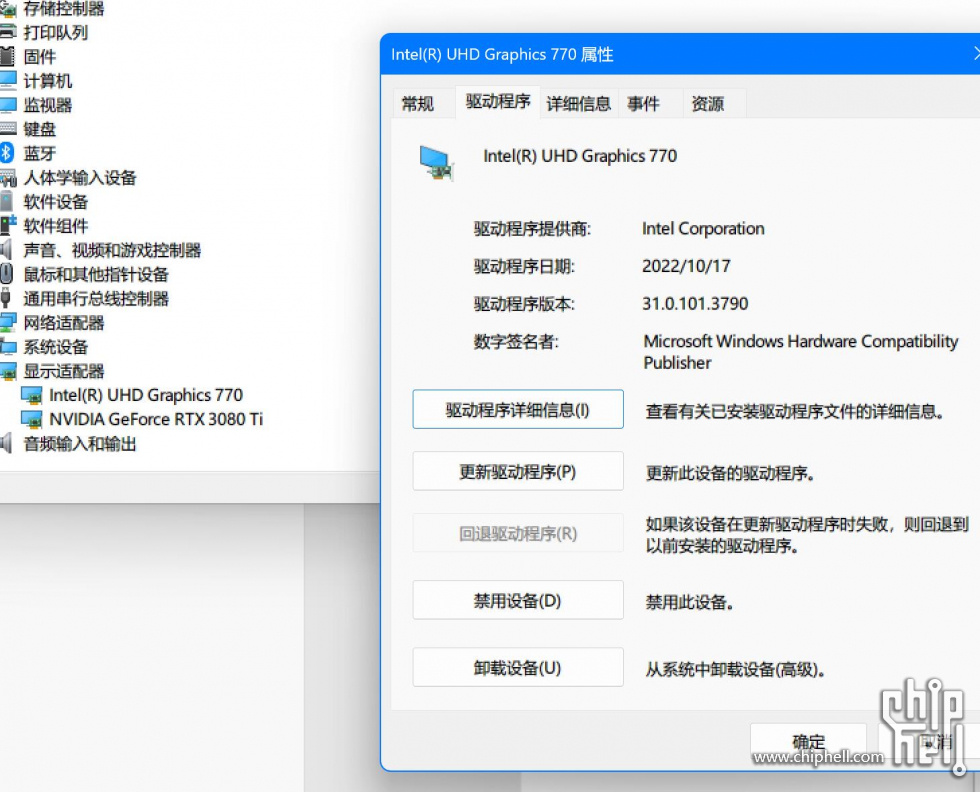Screen dimensions: 980x792
Task: Select 蓝牙 in device tree
Action: click(x=40, y=153)
